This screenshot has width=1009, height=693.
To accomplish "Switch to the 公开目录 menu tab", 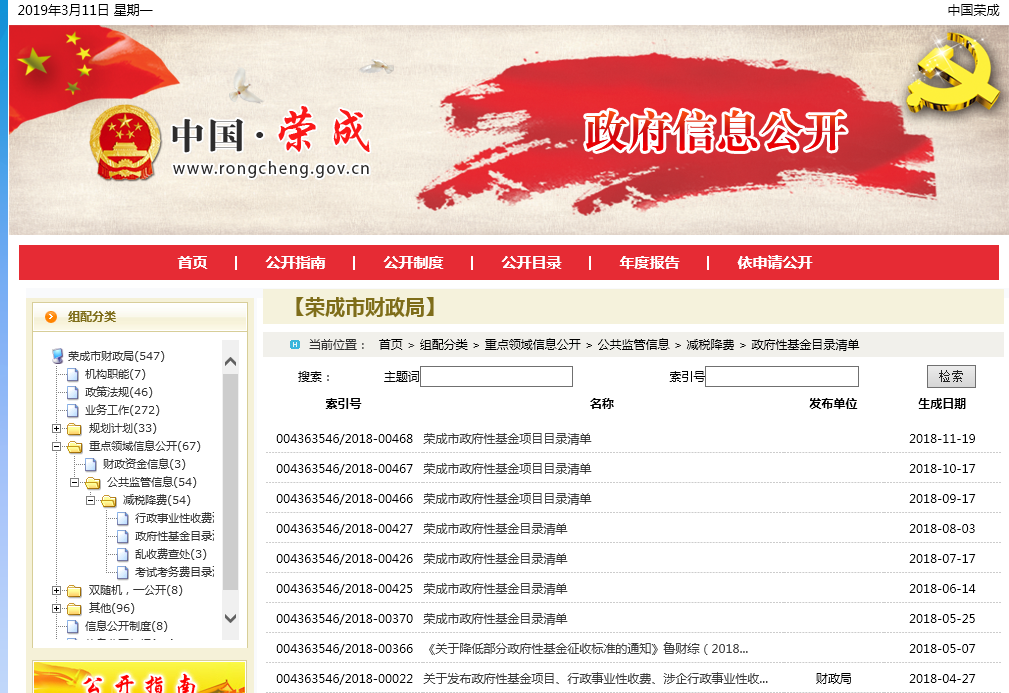I will pyautogui.click(x=531, y=262).
